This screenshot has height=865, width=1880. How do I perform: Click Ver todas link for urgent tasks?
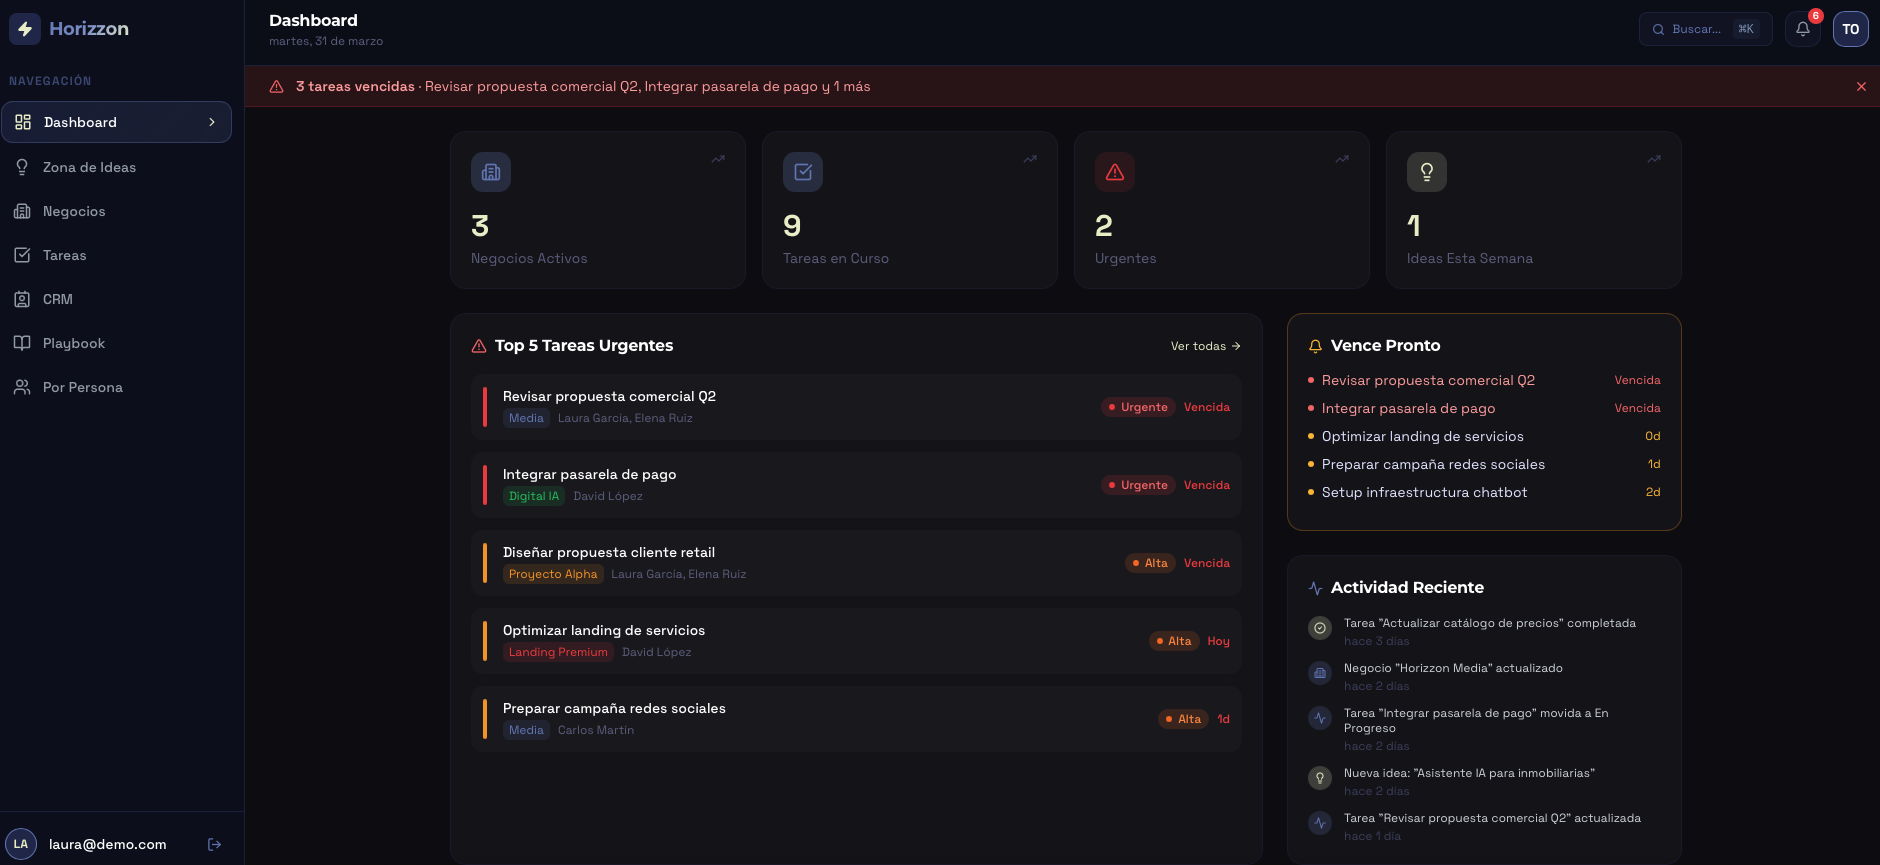click(1206, 346)
